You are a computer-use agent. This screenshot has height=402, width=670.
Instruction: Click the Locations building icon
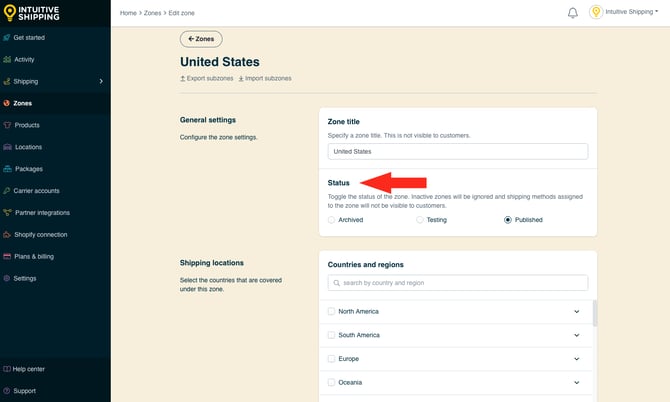[7, 147]
